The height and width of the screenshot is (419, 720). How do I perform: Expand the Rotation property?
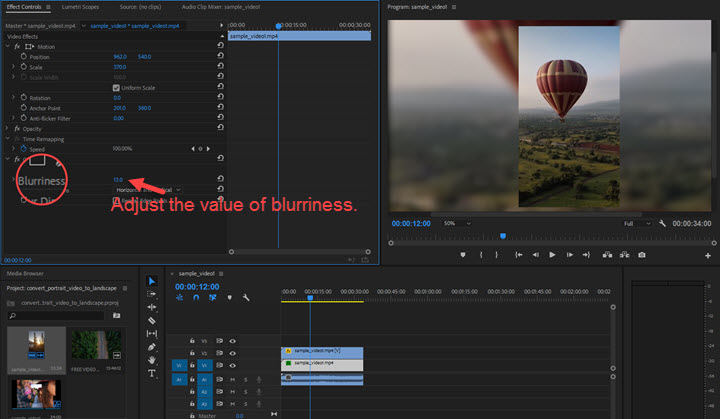(x=13, y=97)
